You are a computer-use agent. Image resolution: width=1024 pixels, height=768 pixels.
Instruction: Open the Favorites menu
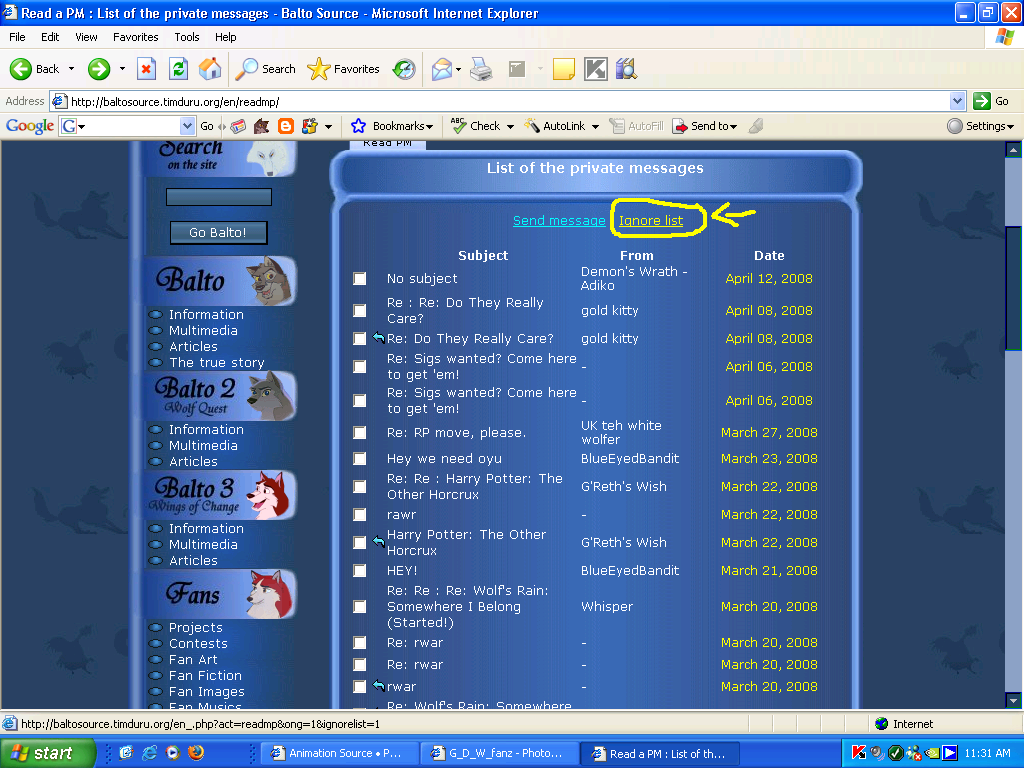coord(136,37)
